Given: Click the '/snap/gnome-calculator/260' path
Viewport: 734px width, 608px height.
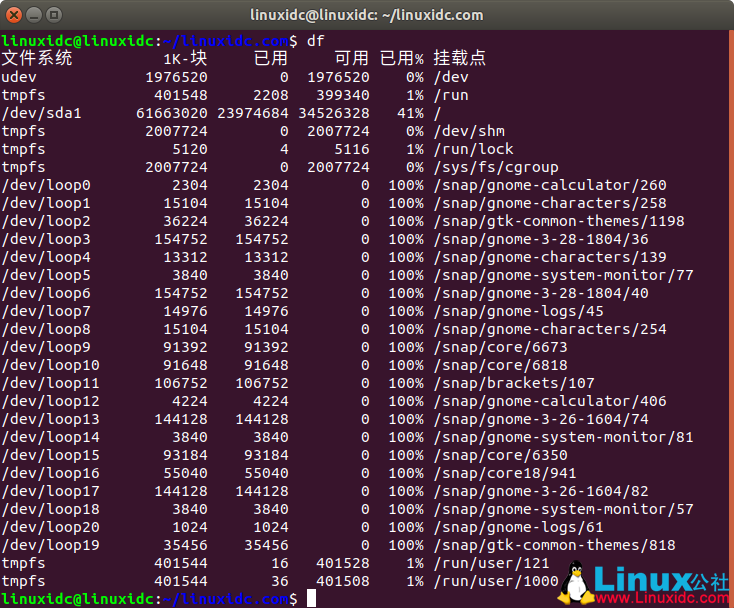Looking at the screenshot, I should point(550,185).
